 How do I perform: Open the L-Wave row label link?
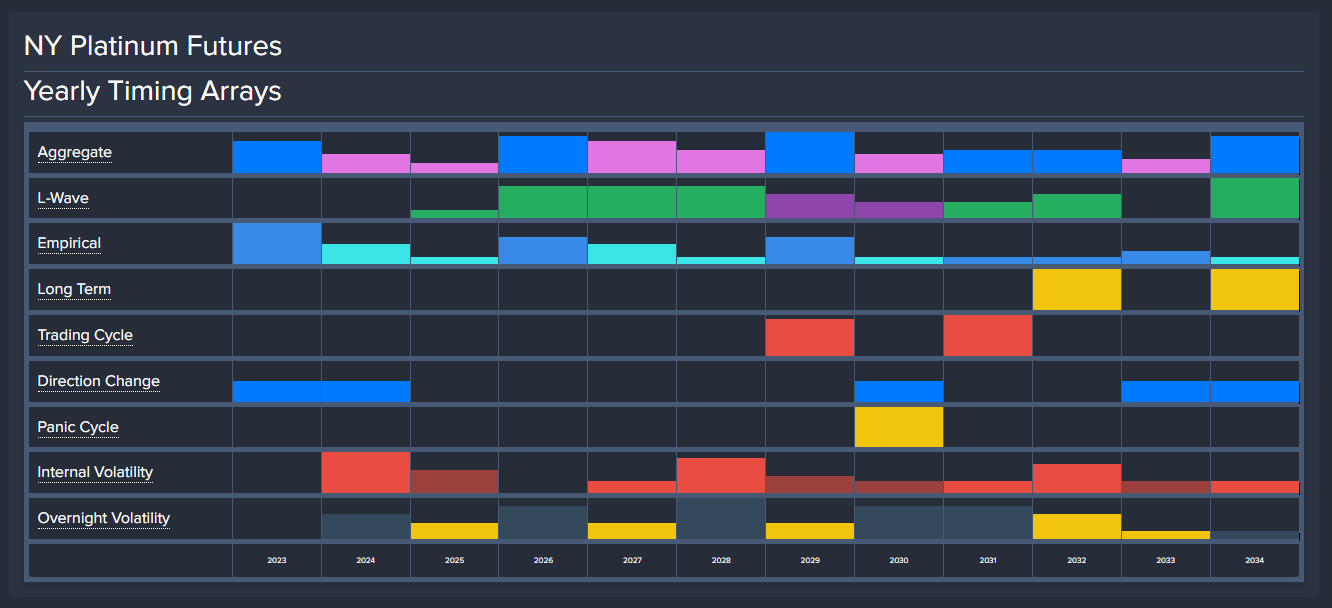click(63, 198)
